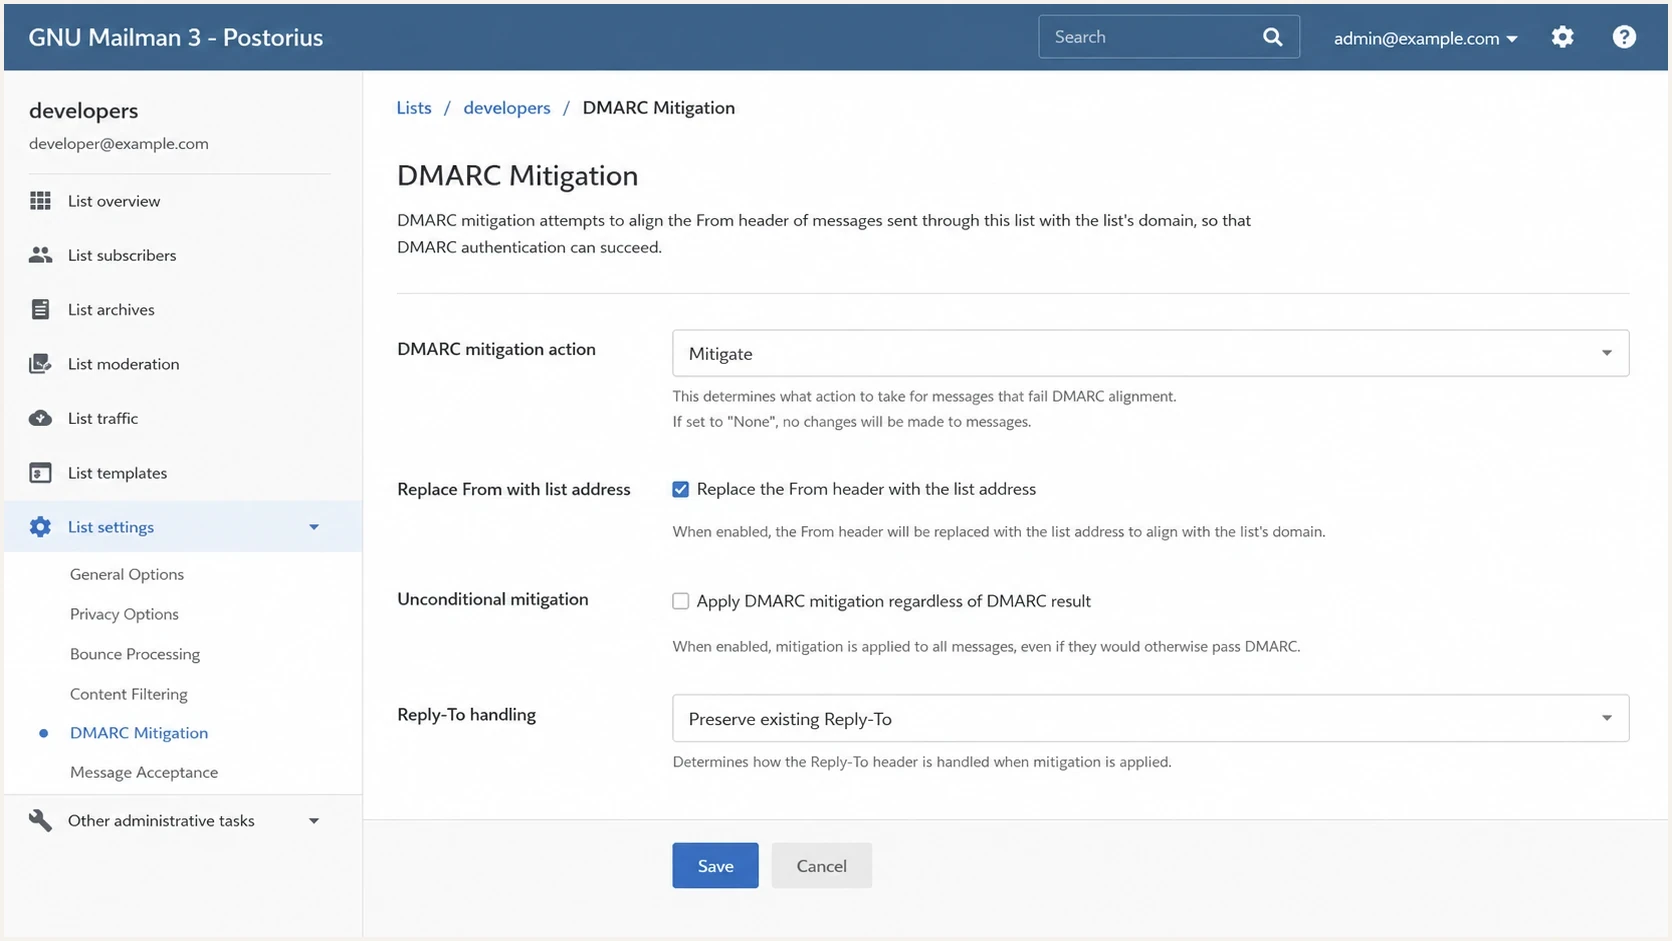Click the search magnifier icon

(1272, 37)
